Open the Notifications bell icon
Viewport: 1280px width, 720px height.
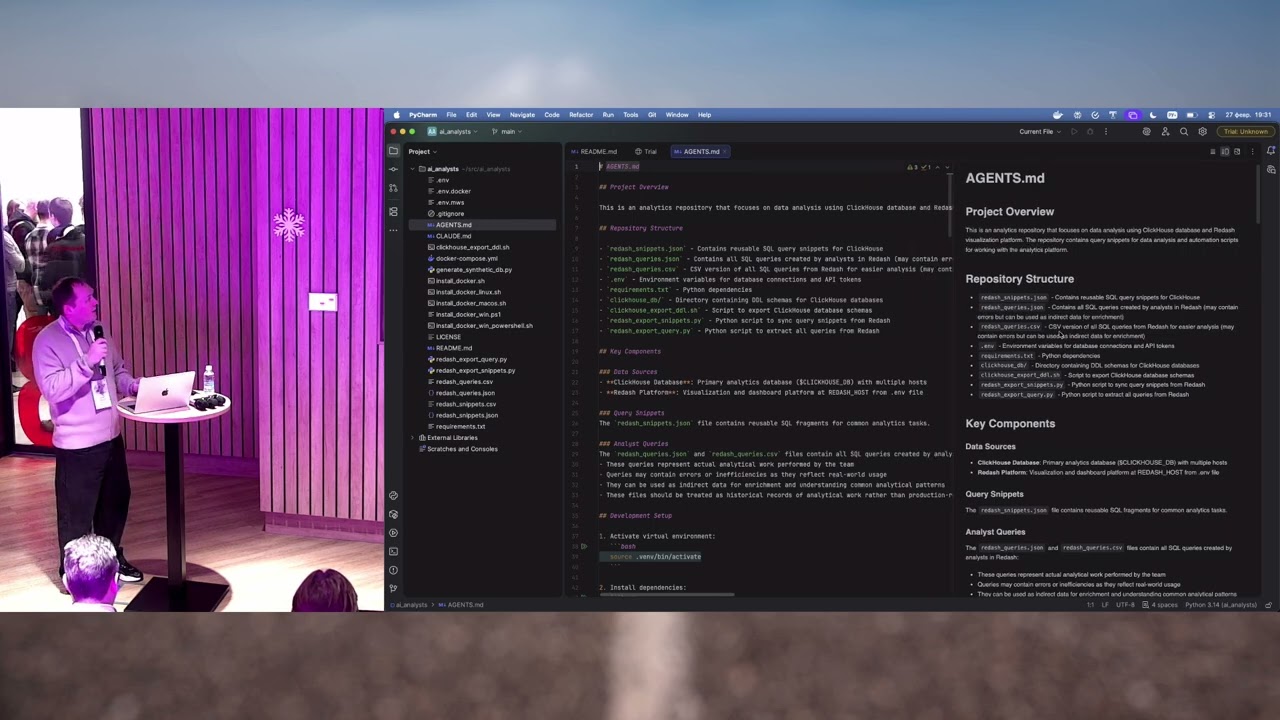[1271, 151]
